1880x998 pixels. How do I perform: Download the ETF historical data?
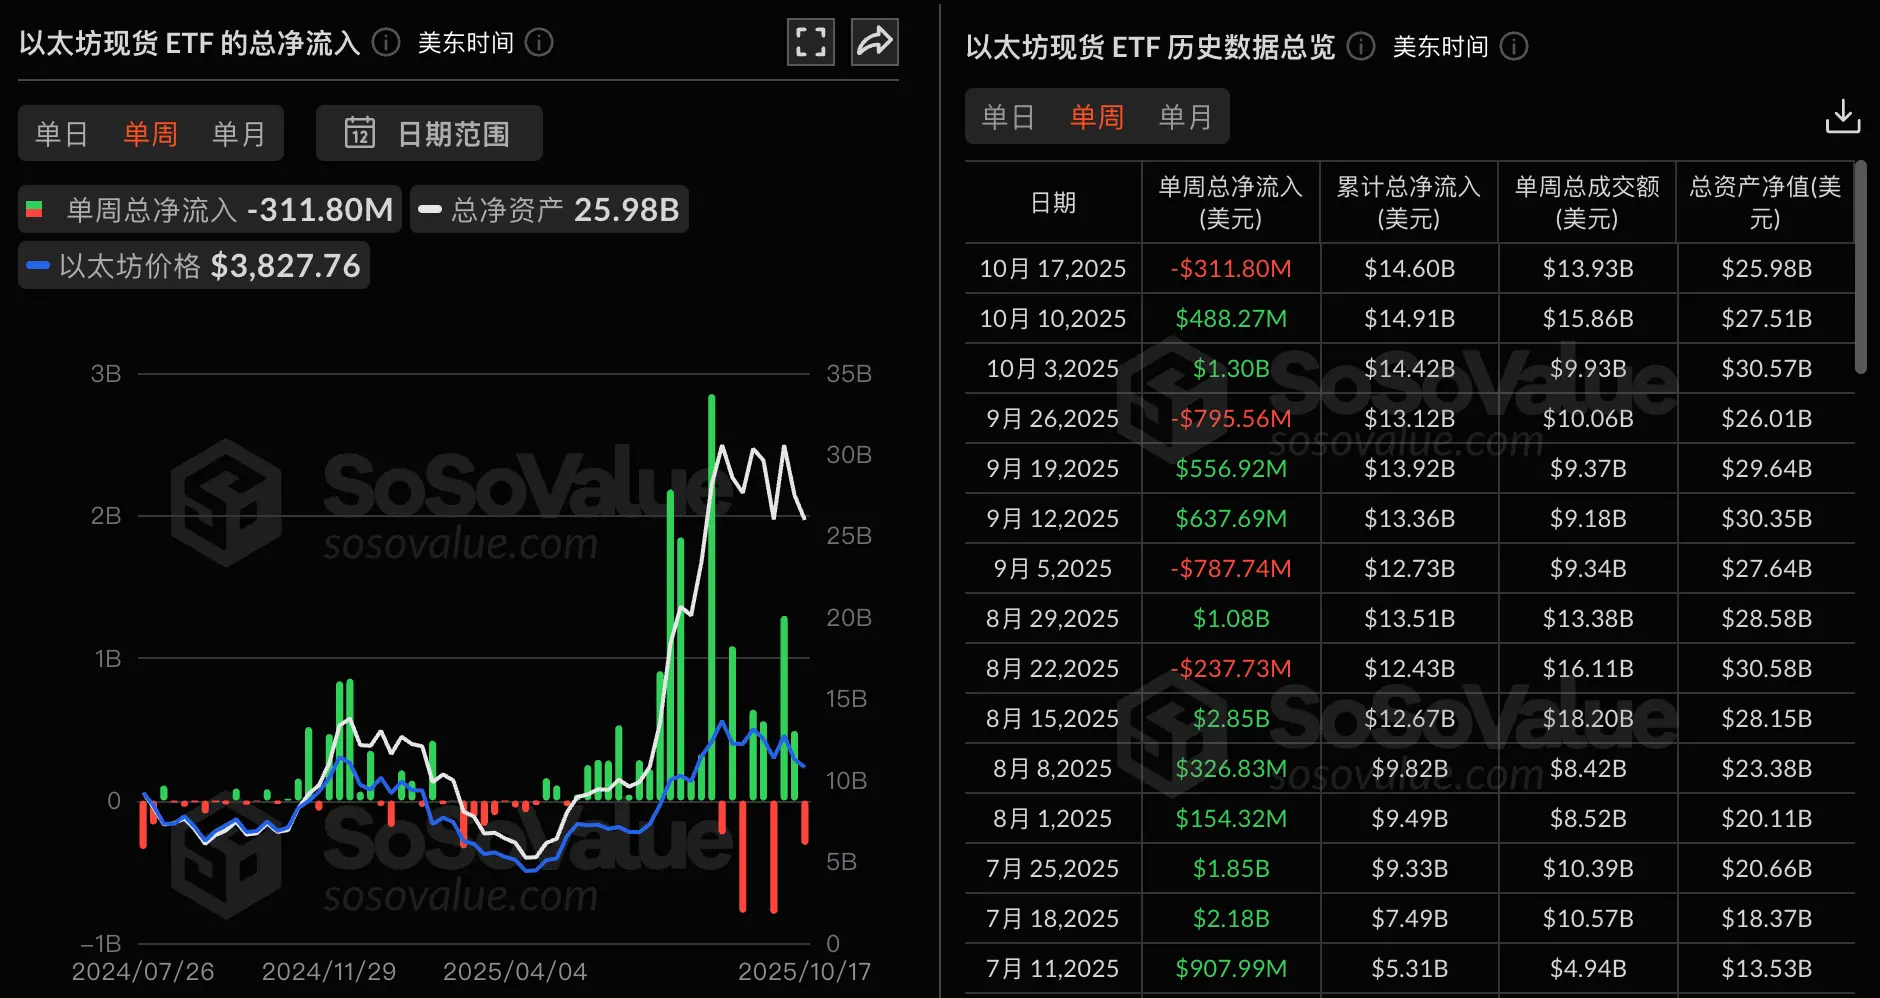point(1843,116)
